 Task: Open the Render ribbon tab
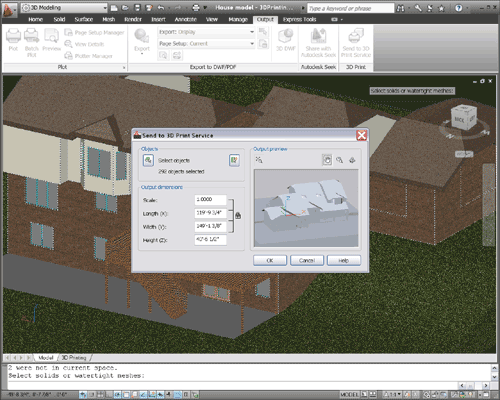pos(133,20)
